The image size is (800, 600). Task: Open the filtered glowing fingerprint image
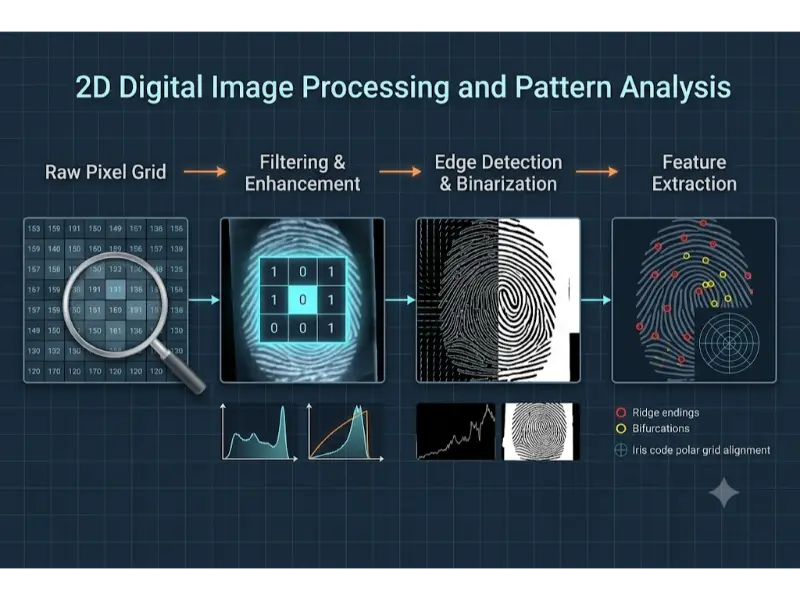click(303, 300)
